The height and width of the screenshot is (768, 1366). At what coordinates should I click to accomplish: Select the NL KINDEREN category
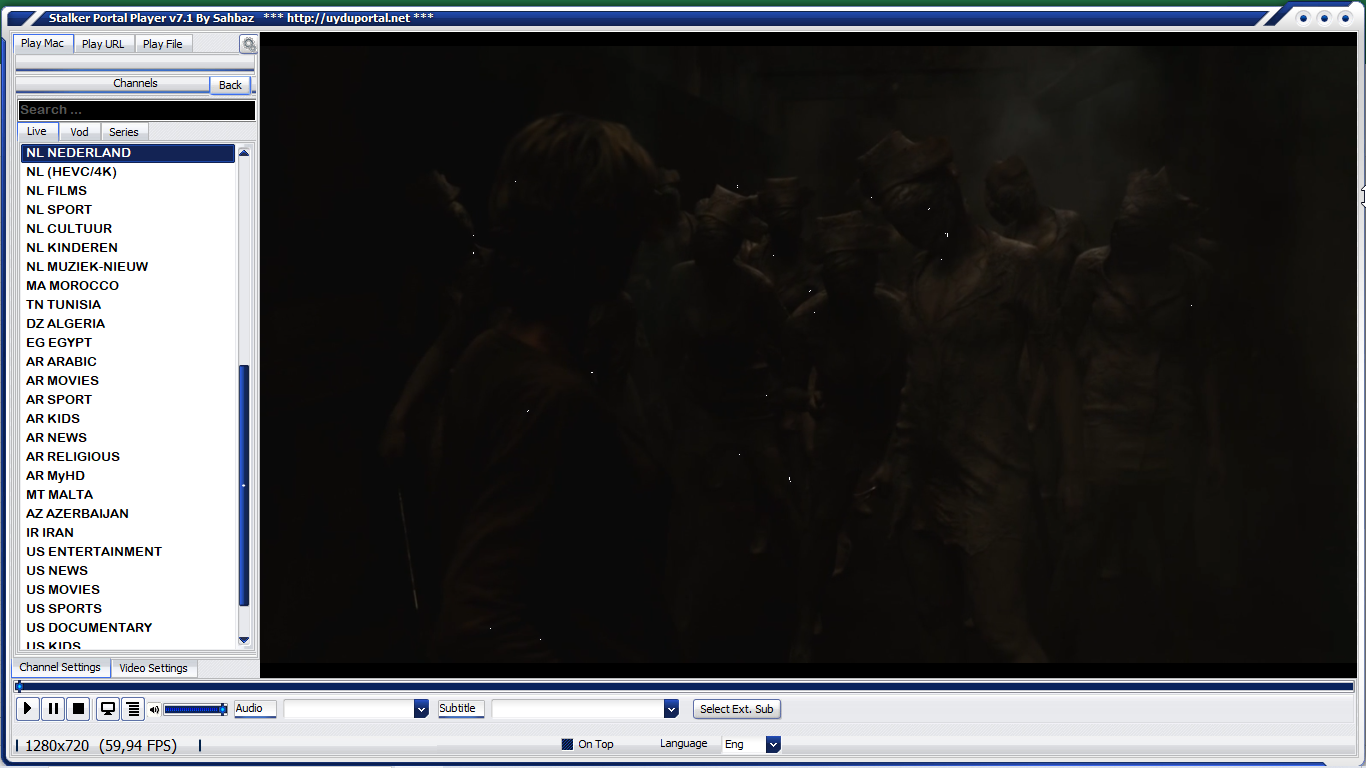click(128, 248)
